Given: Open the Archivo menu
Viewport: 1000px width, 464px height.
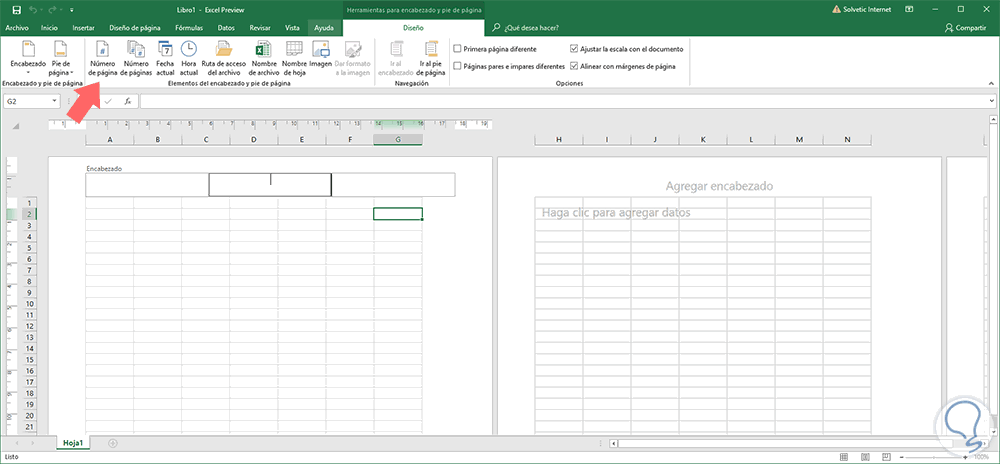Looking at the screenshot, I should [17, 28].
